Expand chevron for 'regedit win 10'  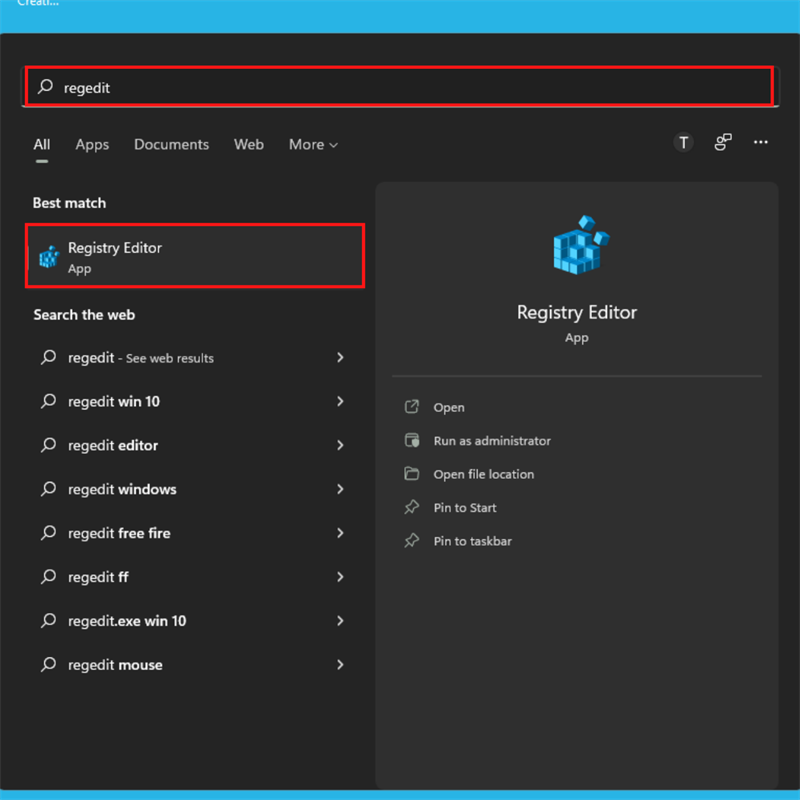point(340,402)
